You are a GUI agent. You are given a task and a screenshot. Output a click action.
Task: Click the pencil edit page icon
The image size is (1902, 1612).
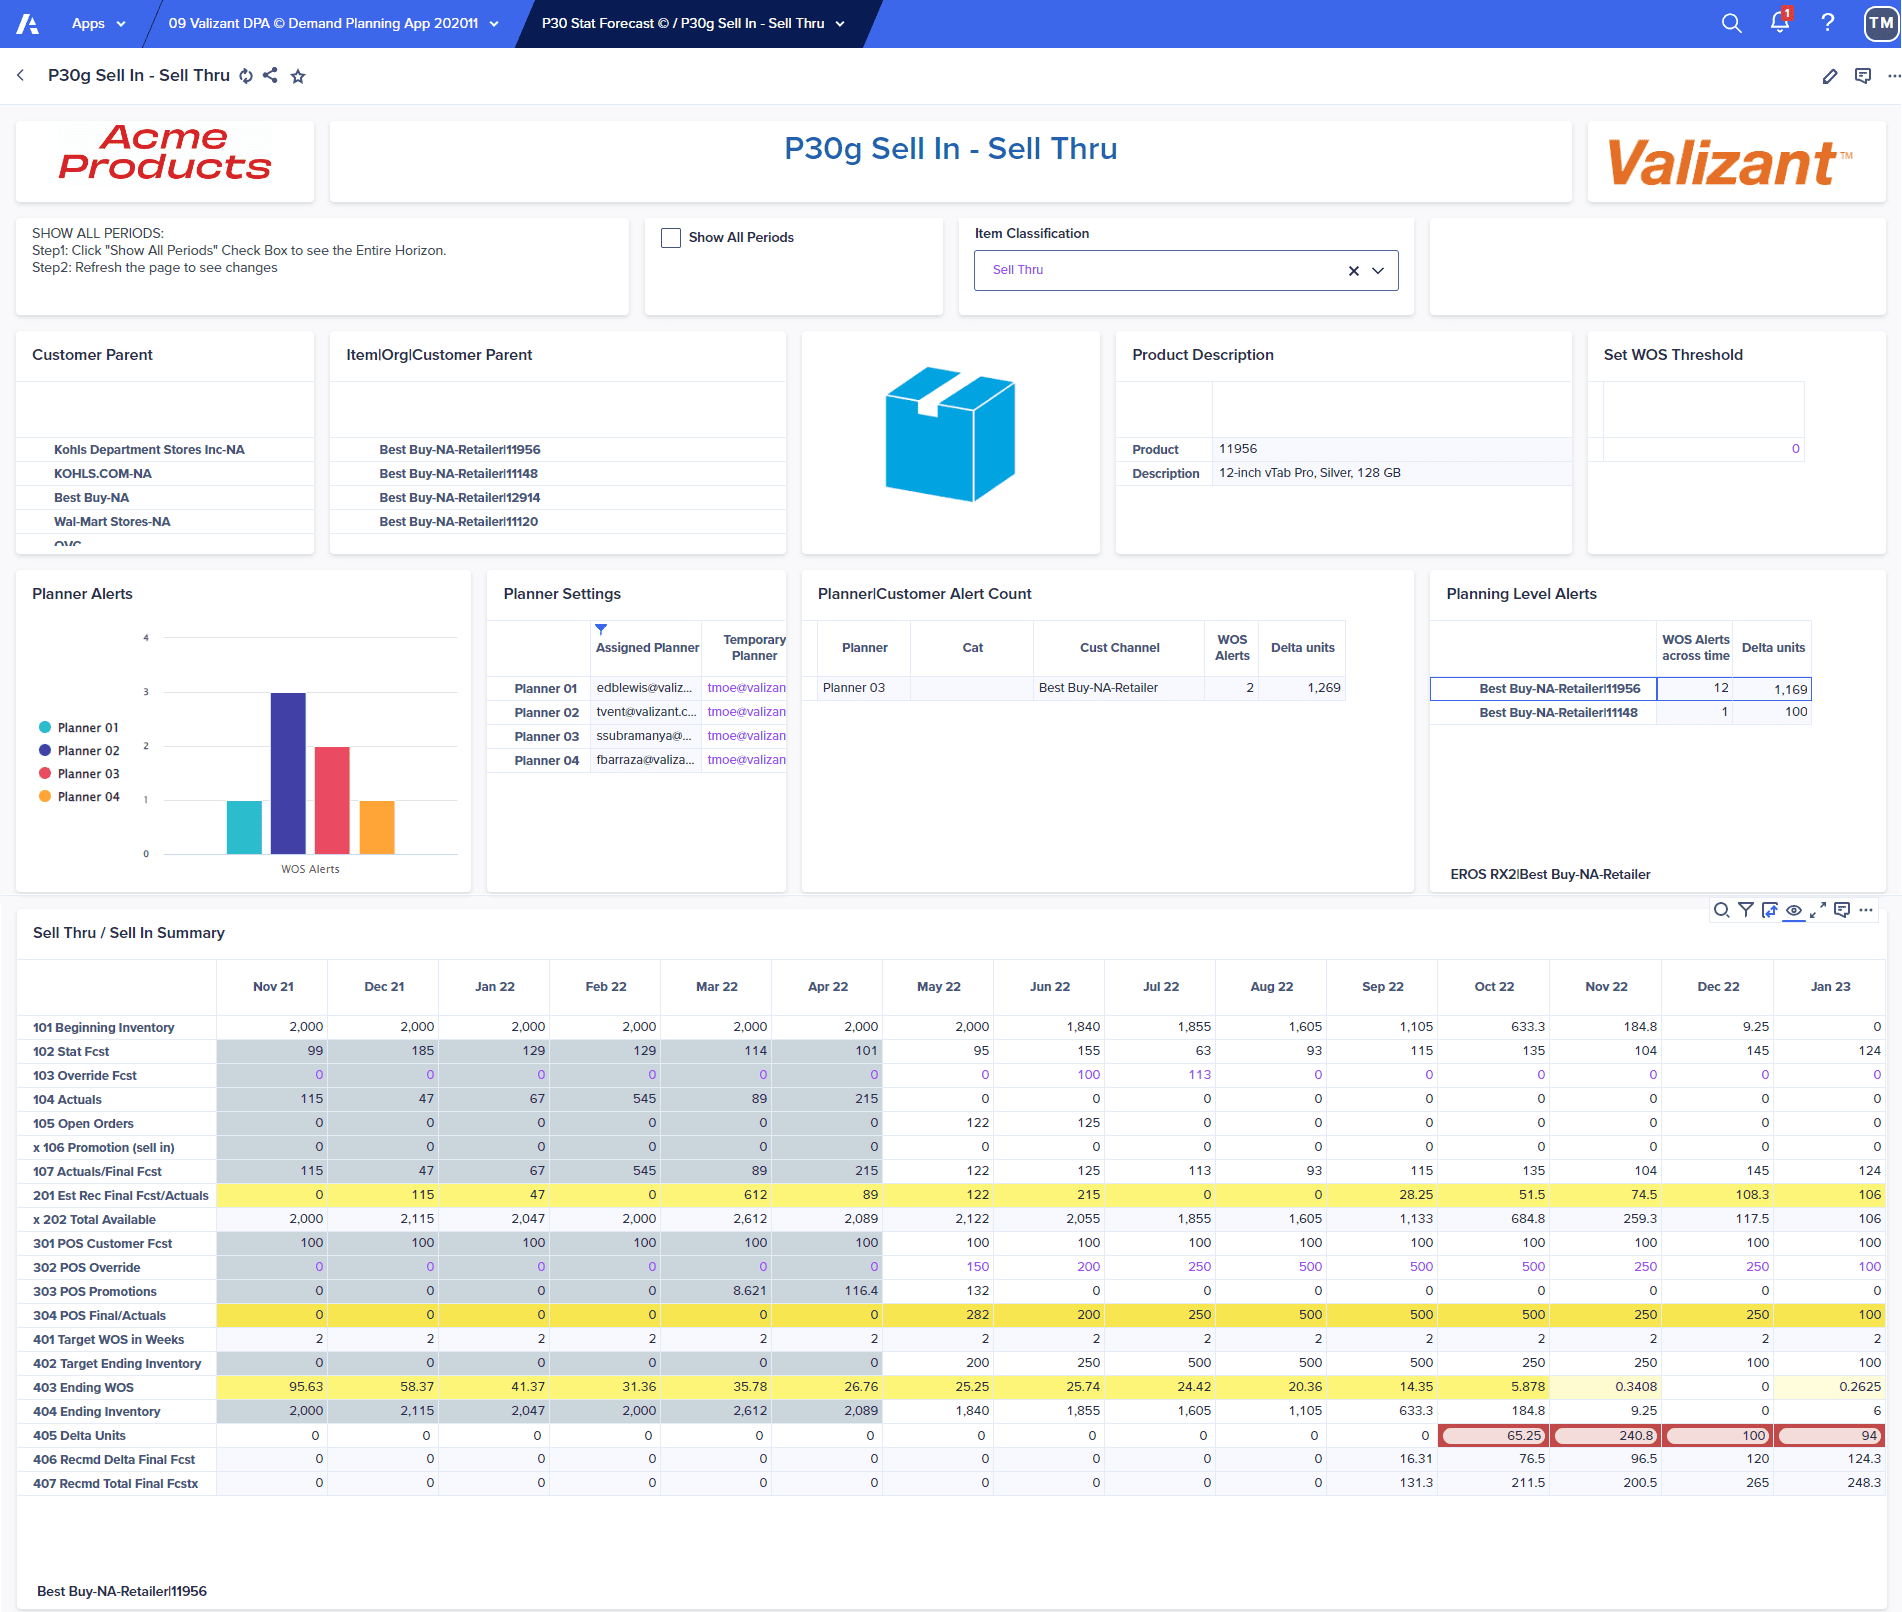pos(1829,76)
